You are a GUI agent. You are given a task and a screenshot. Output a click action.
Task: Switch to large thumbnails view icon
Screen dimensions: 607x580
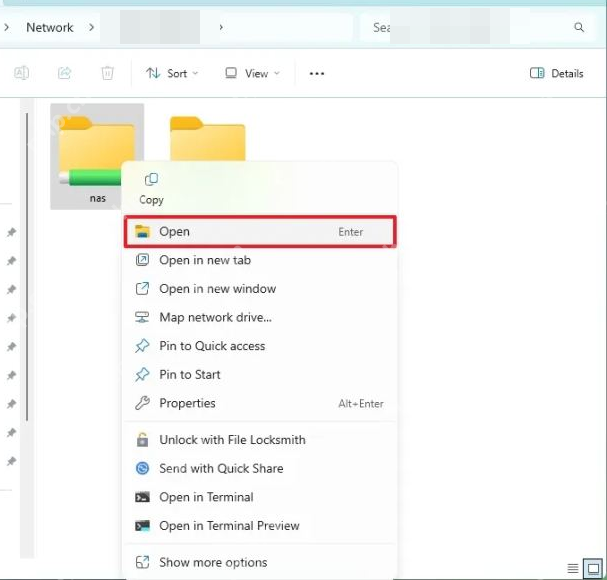pos(593,568)
